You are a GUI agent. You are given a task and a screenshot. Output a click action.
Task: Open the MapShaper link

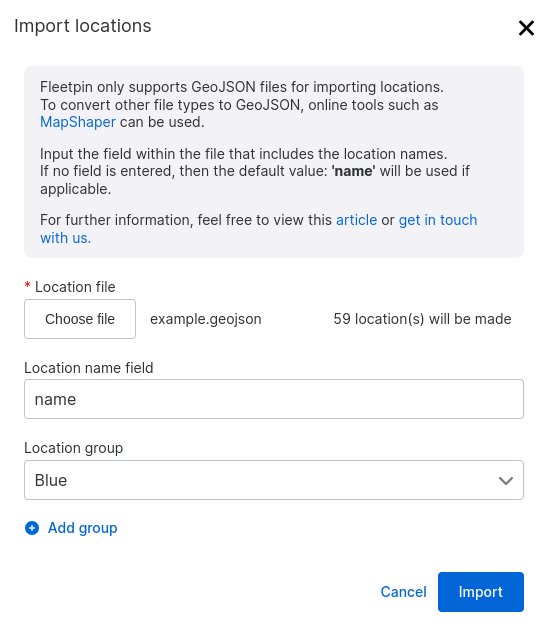pos(78,122)
